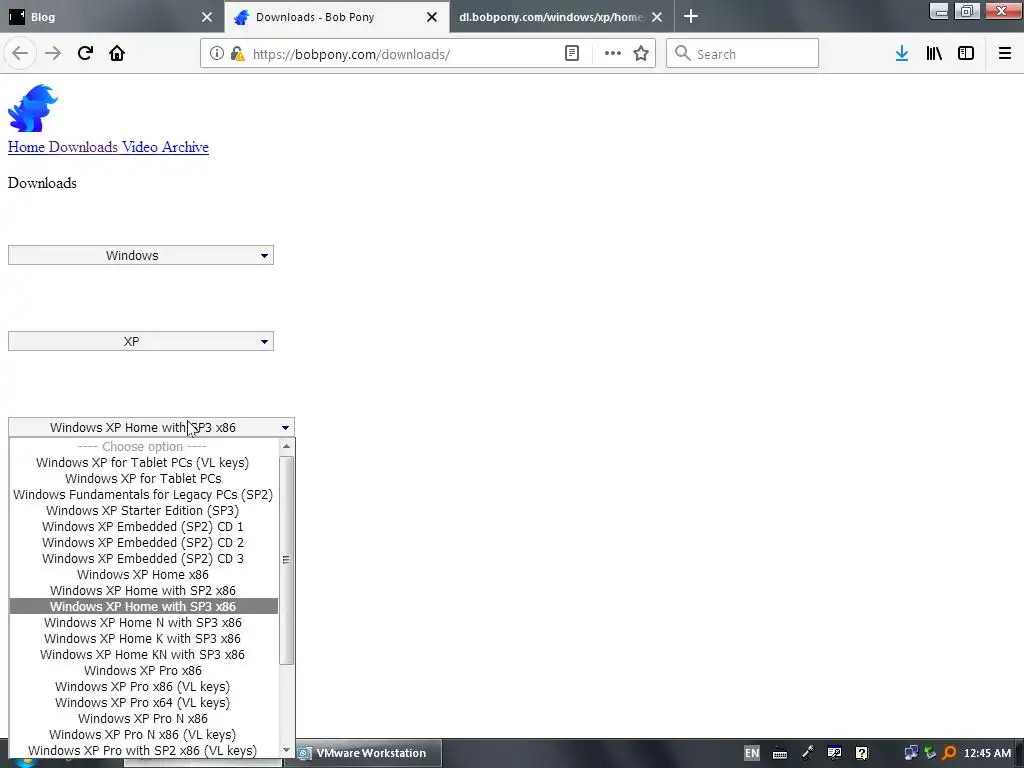This screenshot has height=768, width=1024.
Task: Click into the Search box
Action: click(x=743, y=54)
